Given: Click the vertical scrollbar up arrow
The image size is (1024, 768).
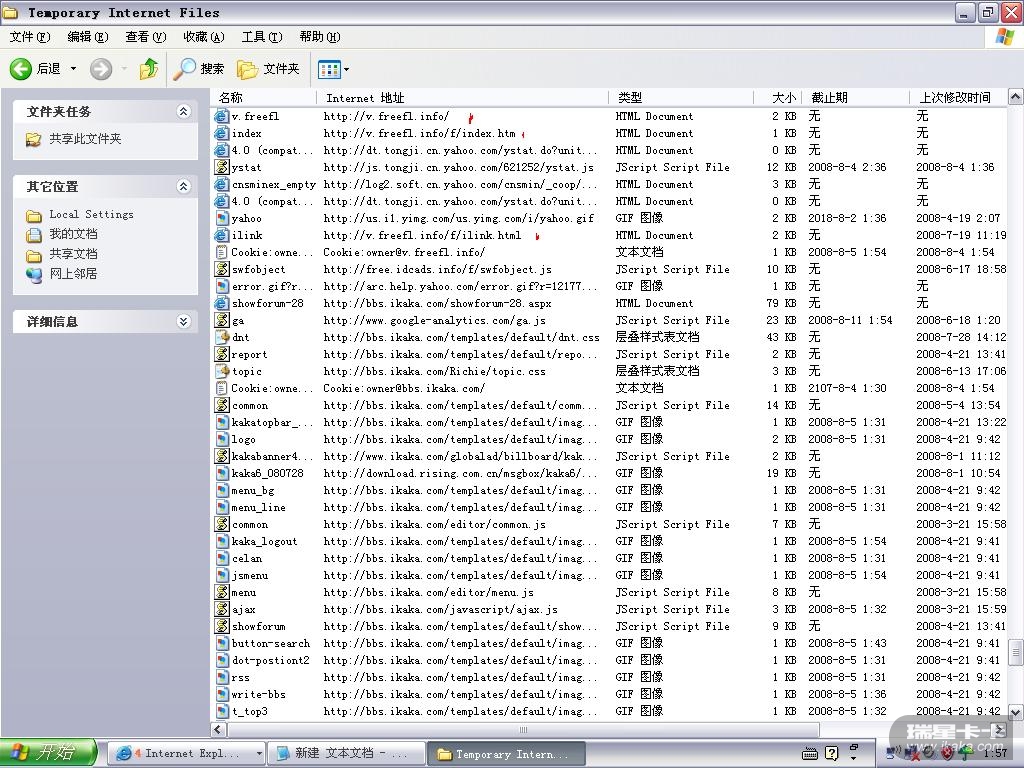Looking at the screenshot, I should [1016, 98].
